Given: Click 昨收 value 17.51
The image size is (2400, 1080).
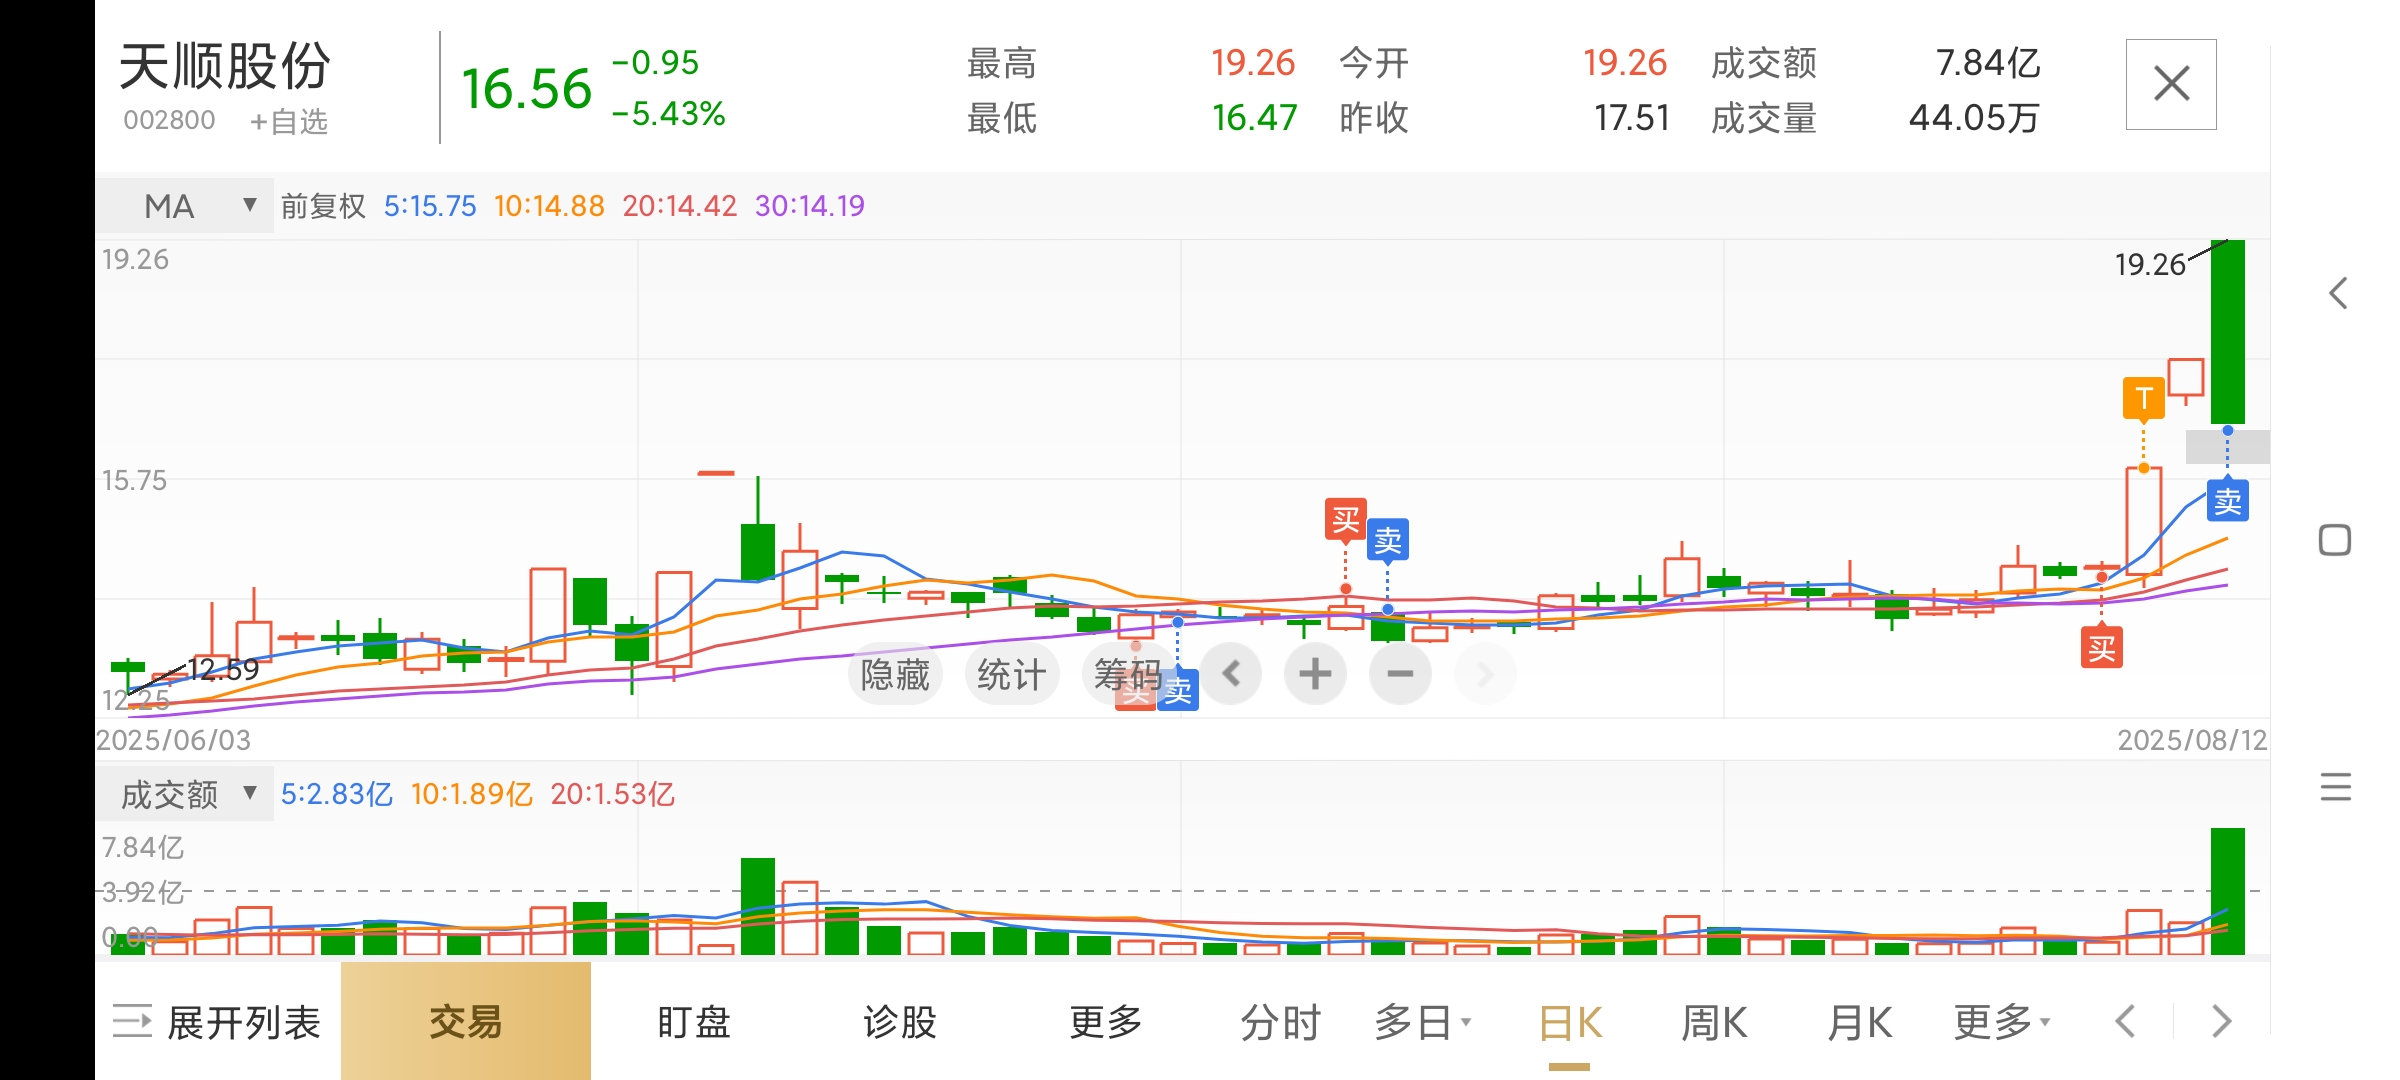Looking at the screenshot, I should pos(1632,118).
